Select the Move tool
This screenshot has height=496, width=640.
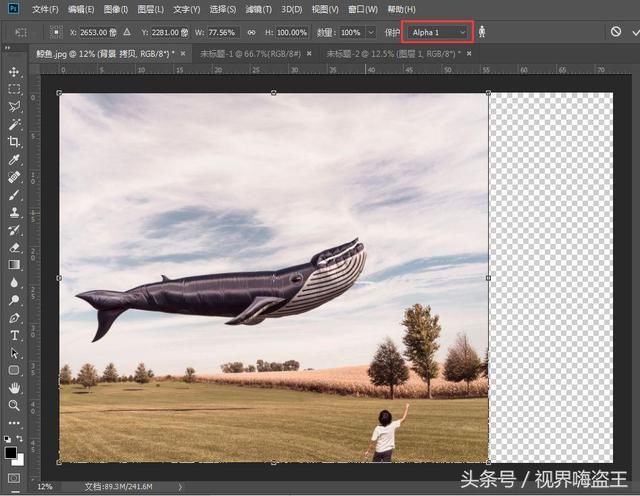tap(14, 72)
